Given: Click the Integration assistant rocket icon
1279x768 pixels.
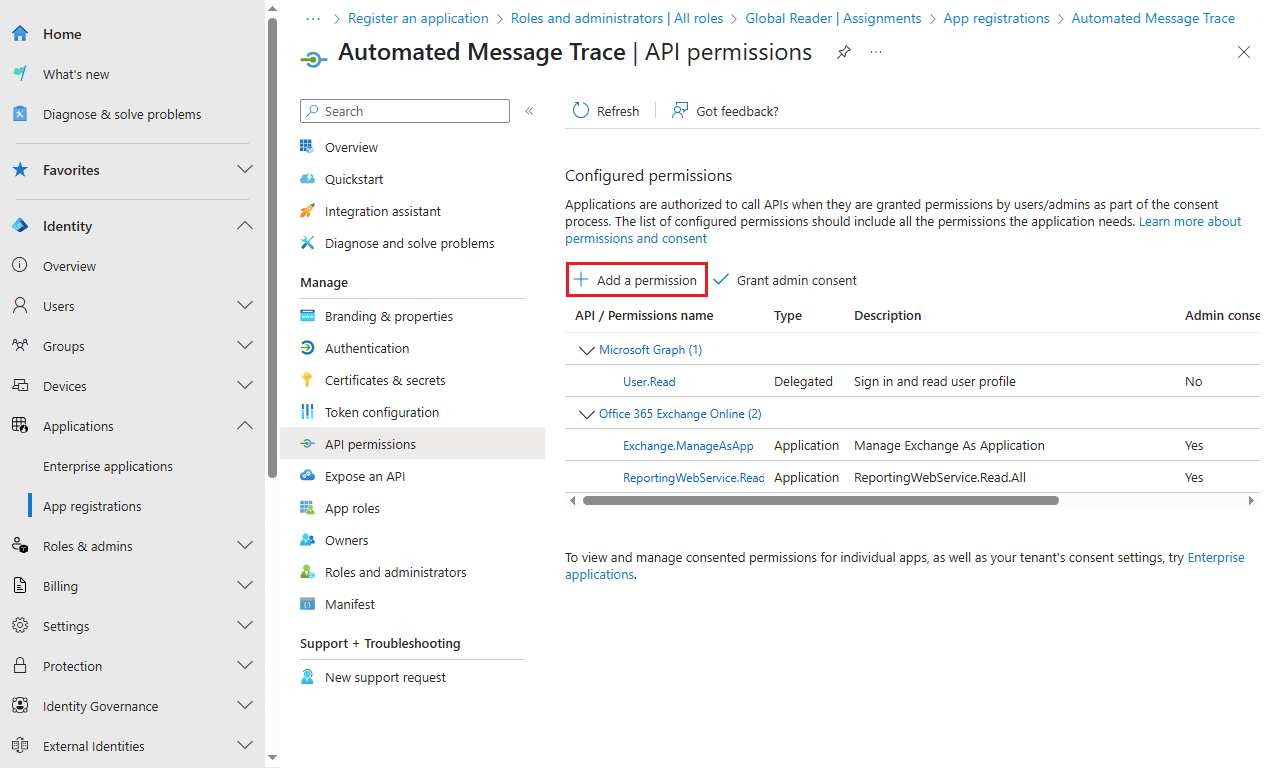Looking at the screenshot, I should click(308, 211).
